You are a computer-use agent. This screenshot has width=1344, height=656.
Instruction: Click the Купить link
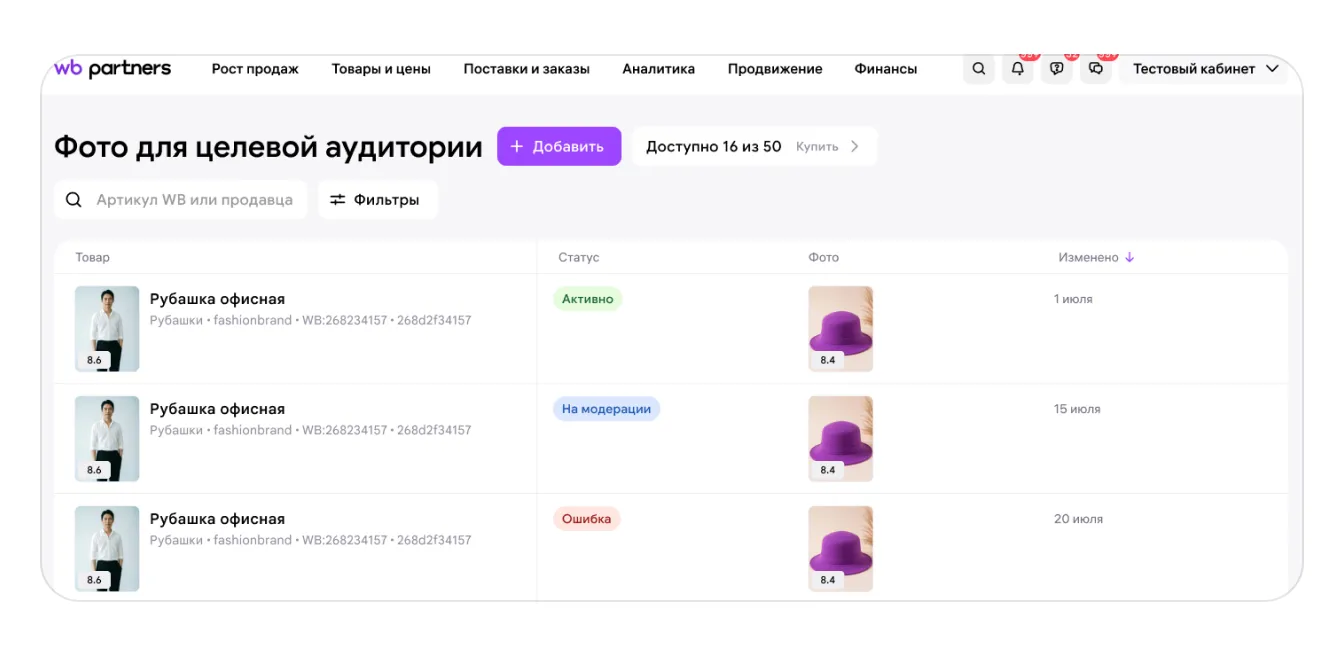817,146
